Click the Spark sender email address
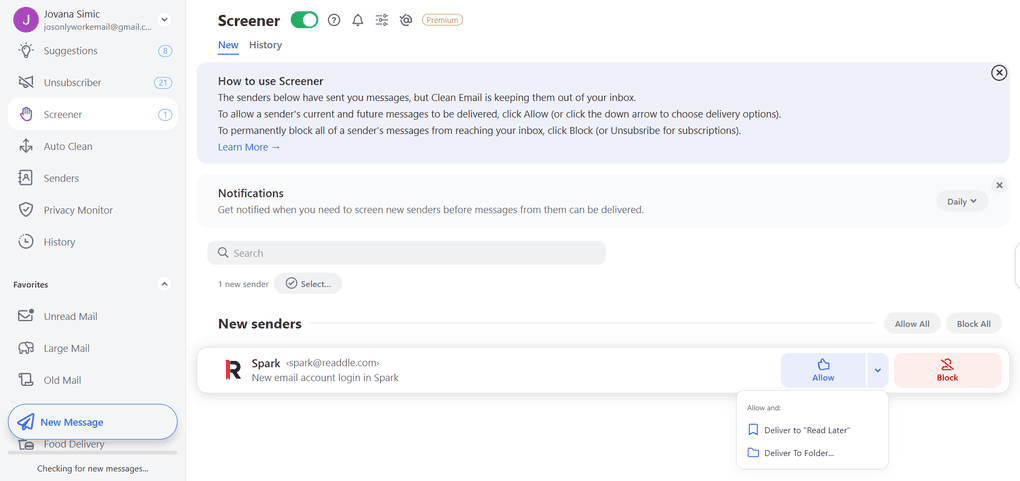The height and width of the screenshot is (481, 1020). 332,363
